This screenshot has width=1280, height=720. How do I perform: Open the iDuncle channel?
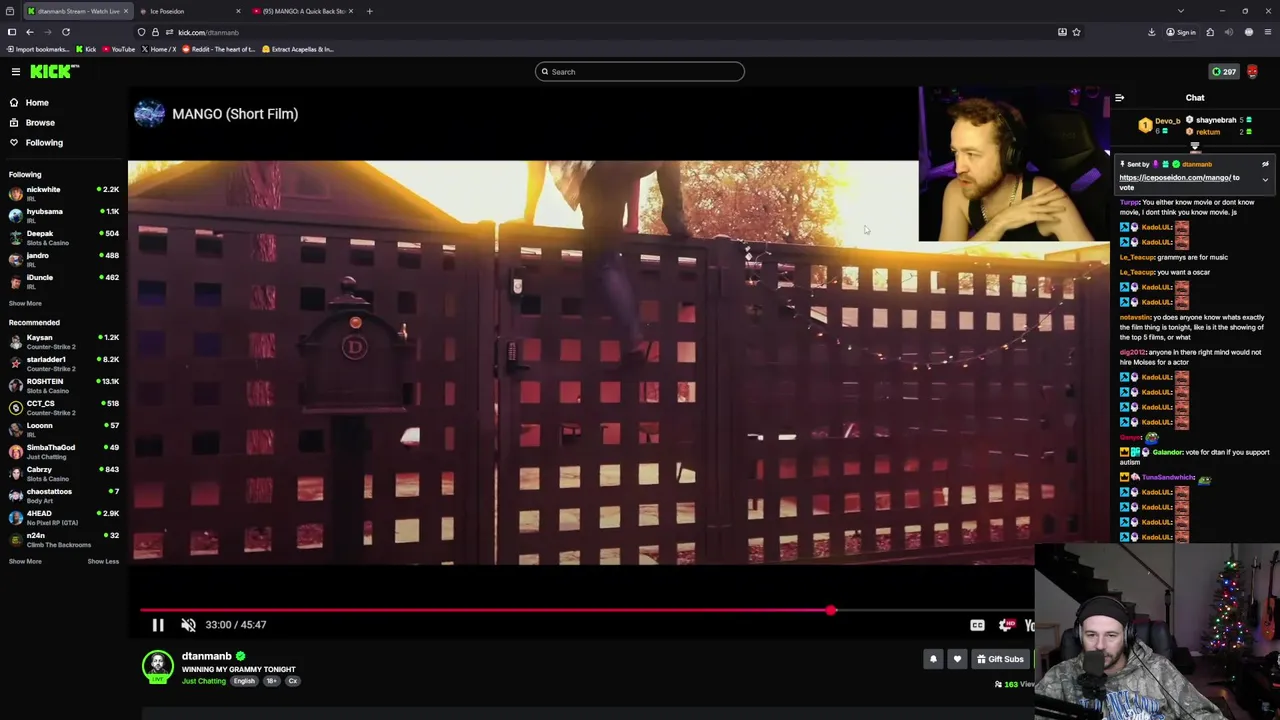tap(64, 281)
